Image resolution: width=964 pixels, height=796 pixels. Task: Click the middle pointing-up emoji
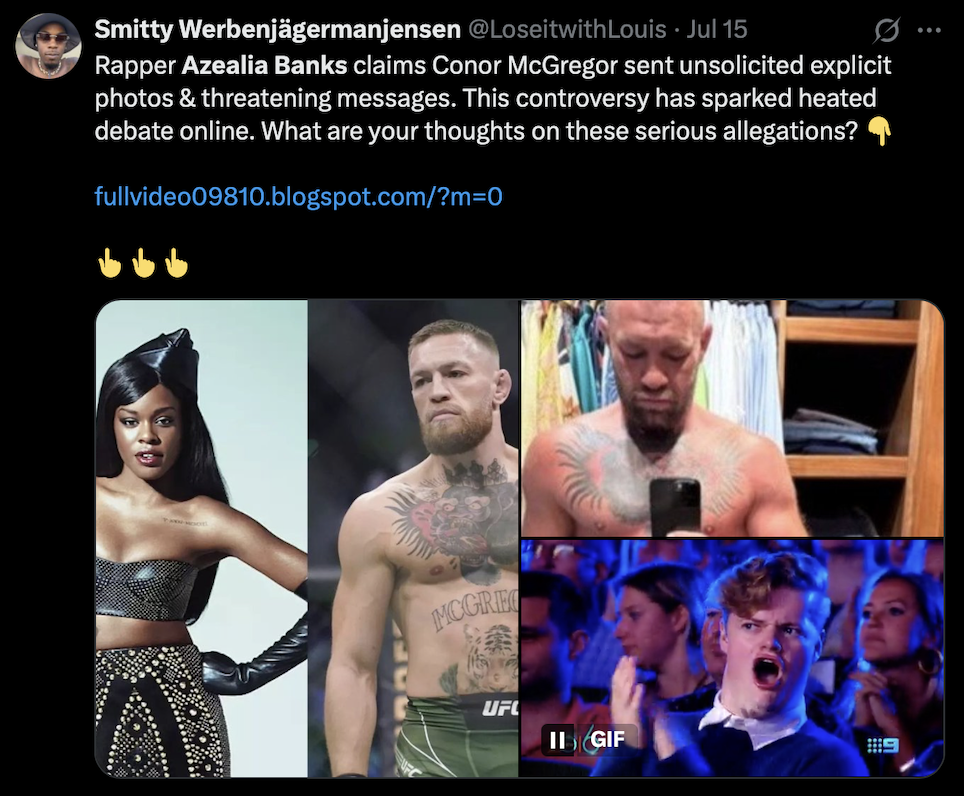click(x=143, y=263)
